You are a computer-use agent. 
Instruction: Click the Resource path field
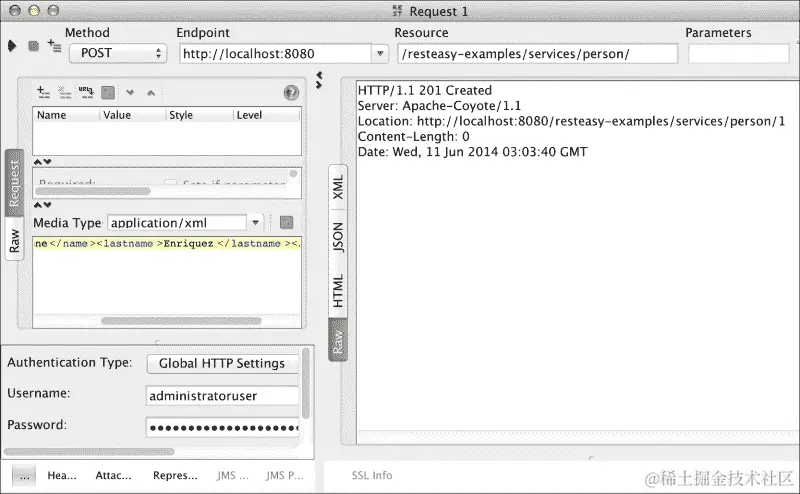coord(538,54)
